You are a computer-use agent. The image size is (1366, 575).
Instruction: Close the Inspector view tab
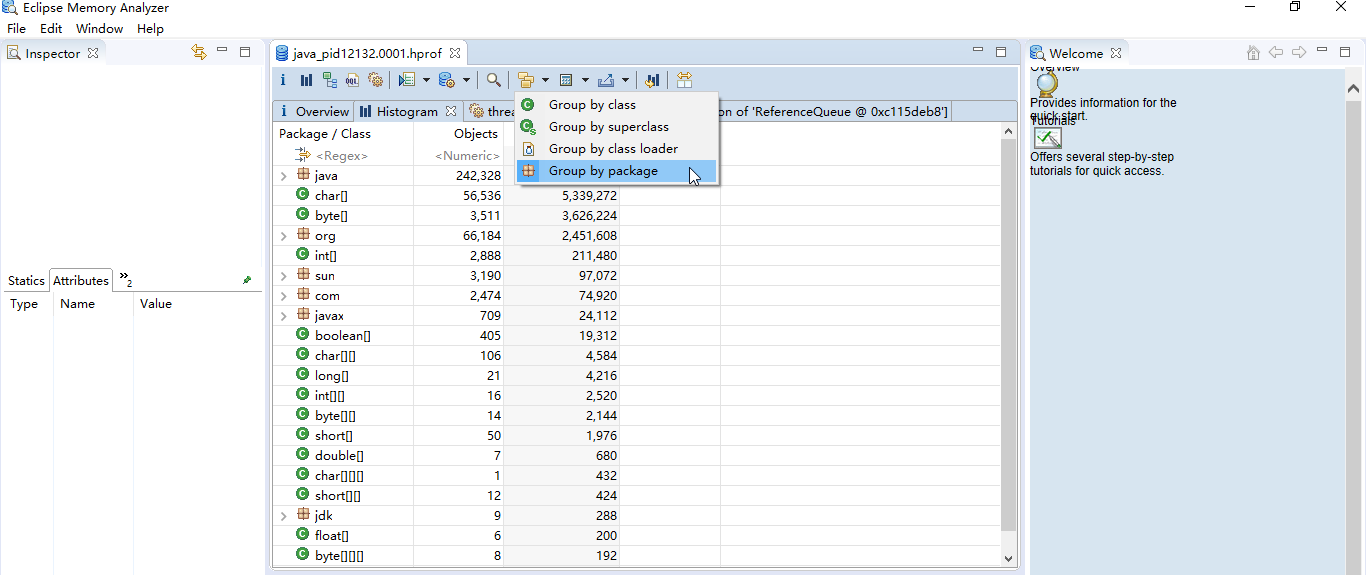pos(93,53)
